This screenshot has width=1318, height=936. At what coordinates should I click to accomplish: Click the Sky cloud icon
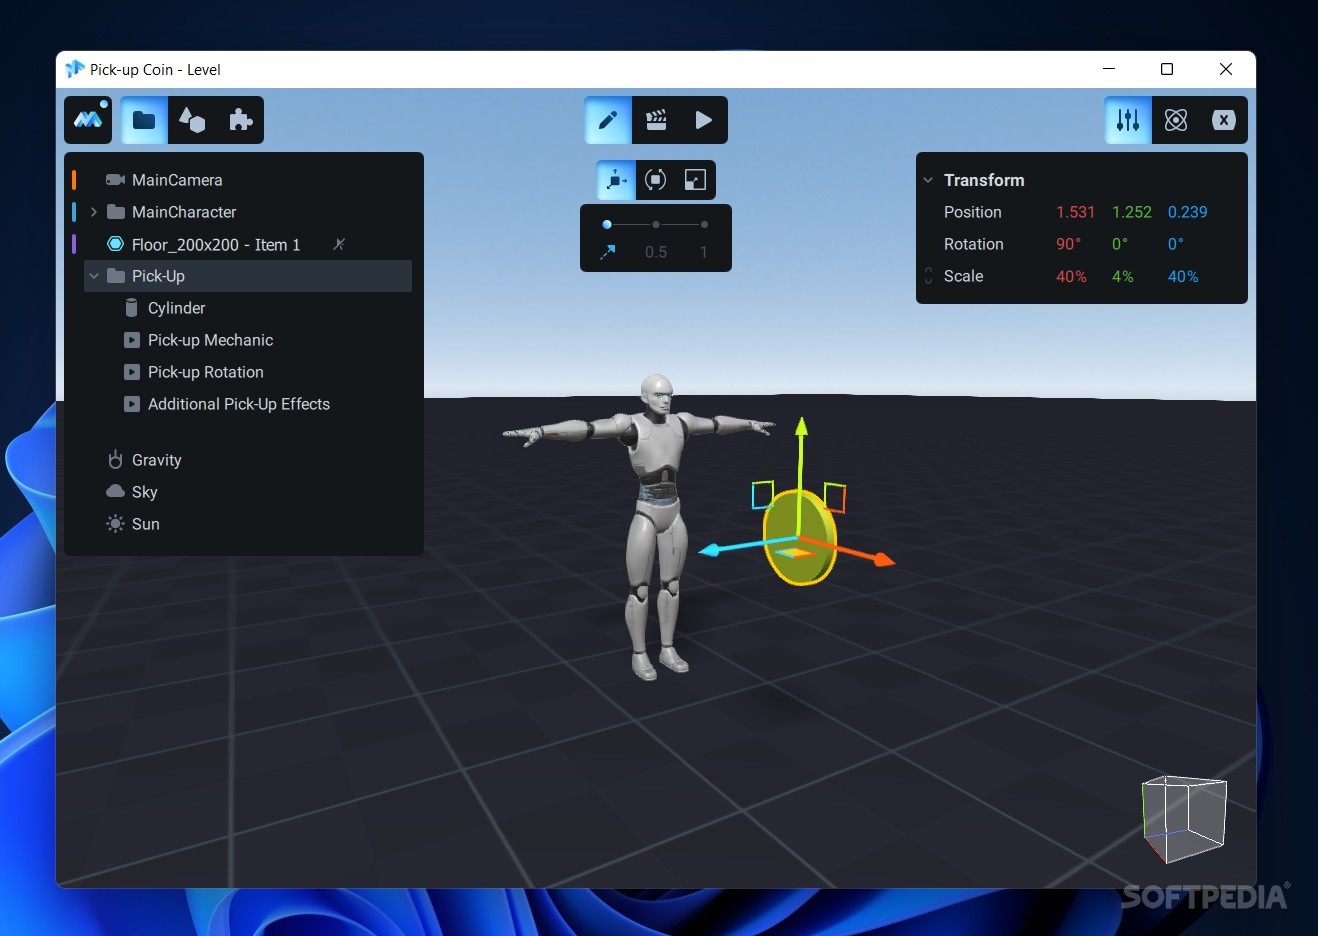pos(115,491)
